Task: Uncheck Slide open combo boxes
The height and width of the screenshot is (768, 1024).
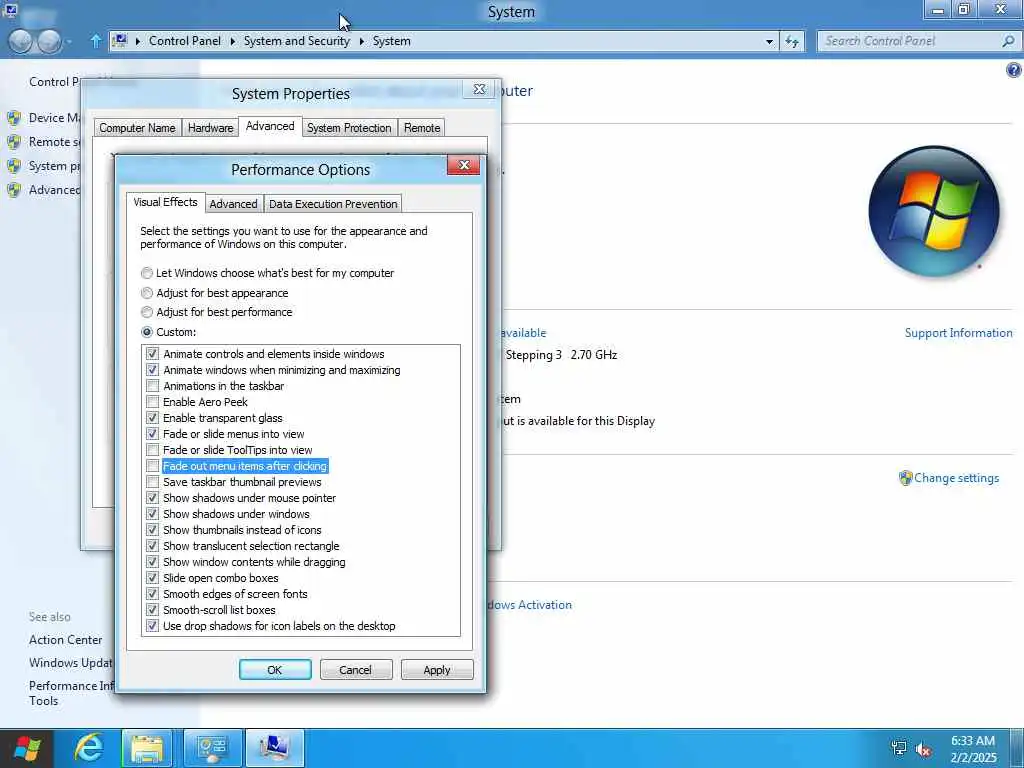Action: coord(152,578)
